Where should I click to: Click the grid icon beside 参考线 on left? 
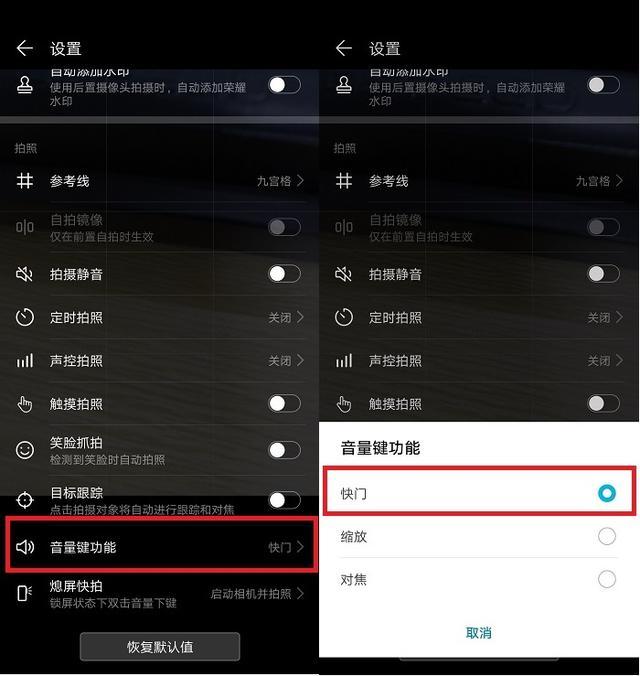coord(25,181)
